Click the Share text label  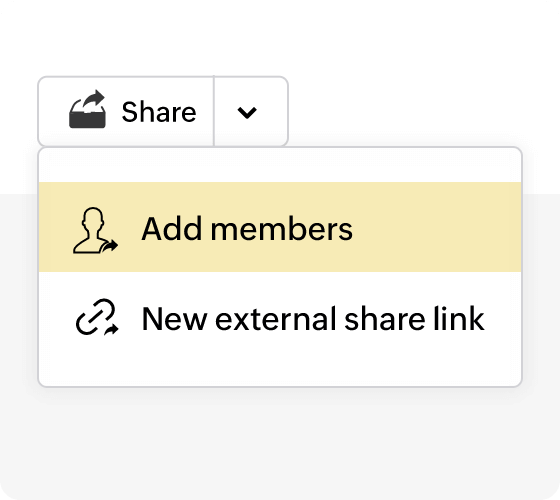pos(159,112)
